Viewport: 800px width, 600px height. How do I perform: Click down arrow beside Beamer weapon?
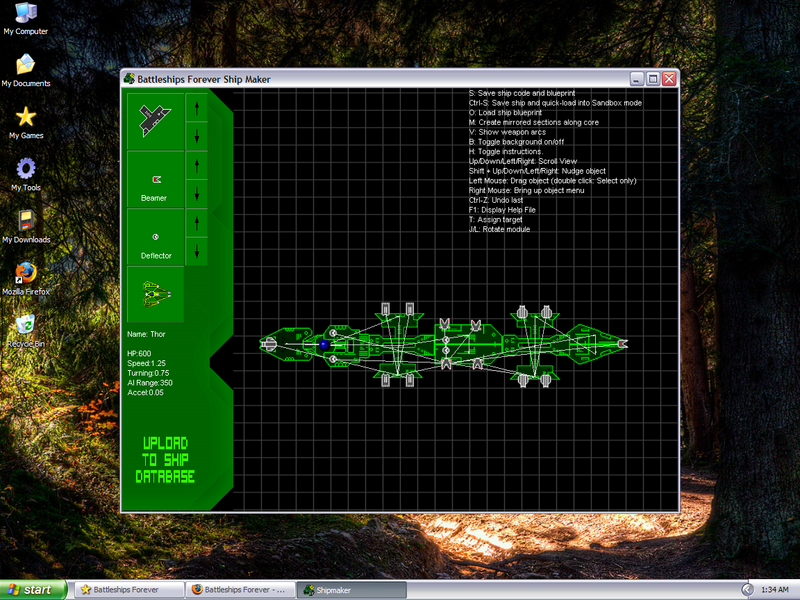click(x=197, y=194)
